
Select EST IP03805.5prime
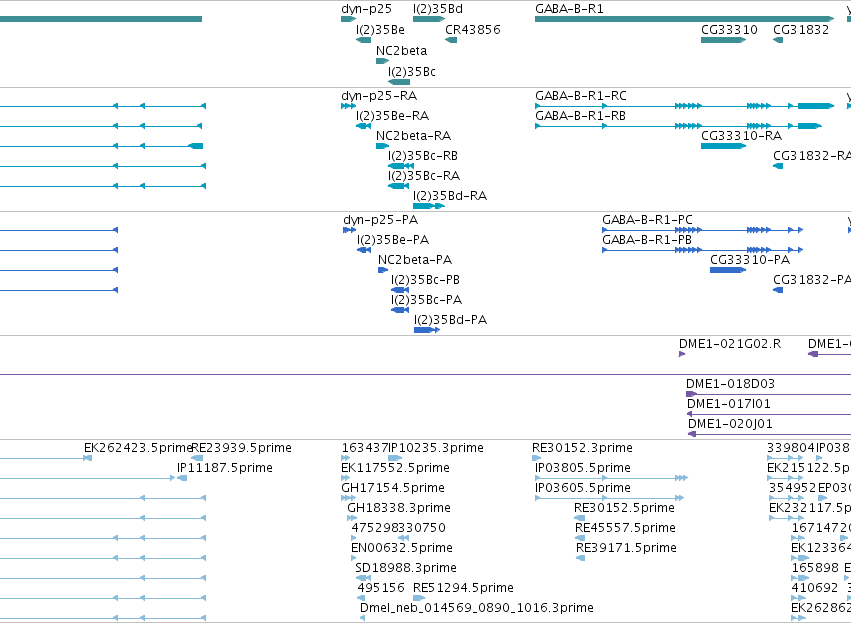[x=583, y=468]
